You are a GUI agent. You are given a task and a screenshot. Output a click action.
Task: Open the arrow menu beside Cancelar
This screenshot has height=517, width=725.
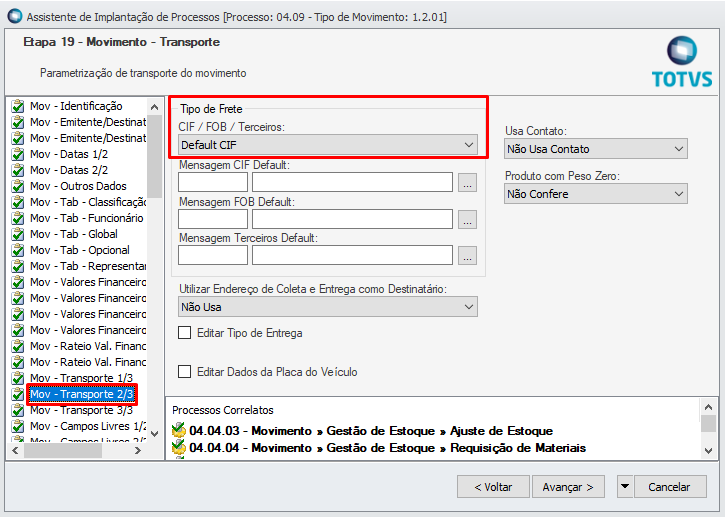pyautogui.click(x=625, y=486)
